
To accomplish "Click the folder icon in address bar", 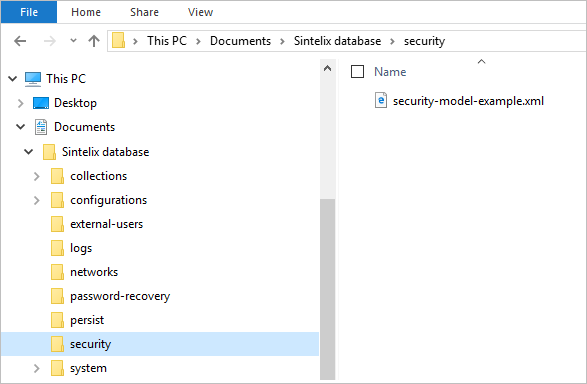I will tap(118, 40).
